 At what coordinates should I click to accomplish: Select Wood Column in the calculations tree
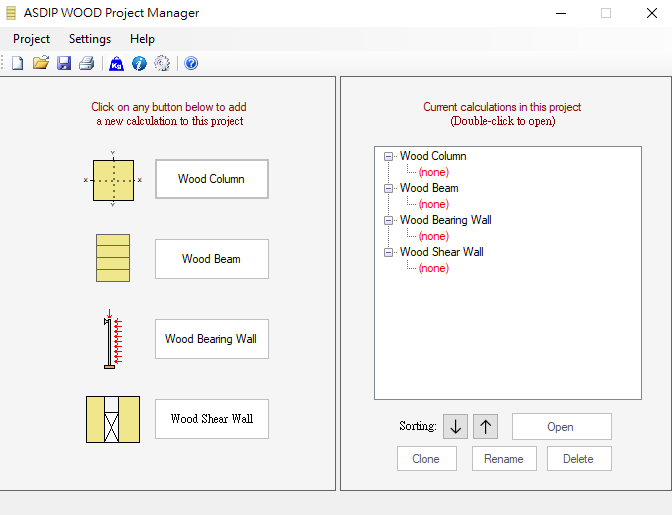(433, 156)
